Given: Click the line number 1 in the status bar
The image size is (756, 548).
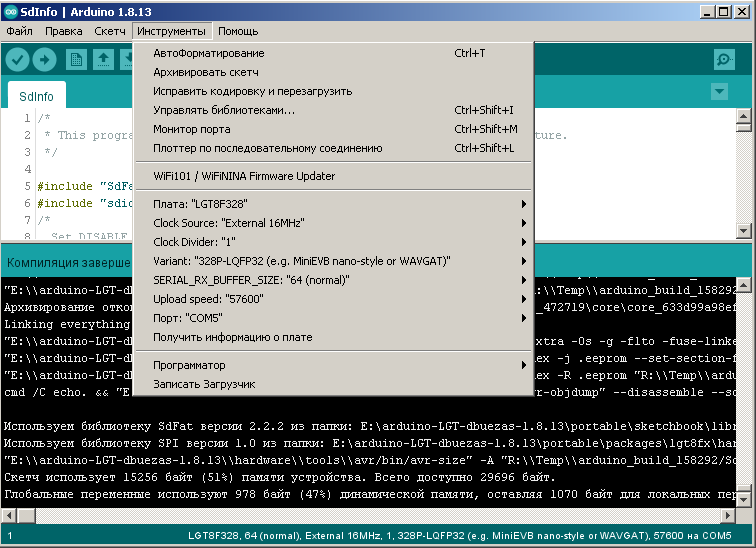Looking at the screenshot, I should pyautogui.click(x=10, y=535).
